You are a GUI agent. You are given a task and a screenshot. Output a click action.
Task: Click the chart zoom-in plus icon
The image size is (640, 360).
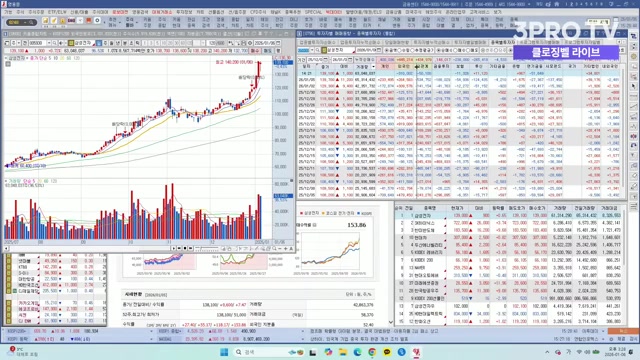(x=285, y=248)
